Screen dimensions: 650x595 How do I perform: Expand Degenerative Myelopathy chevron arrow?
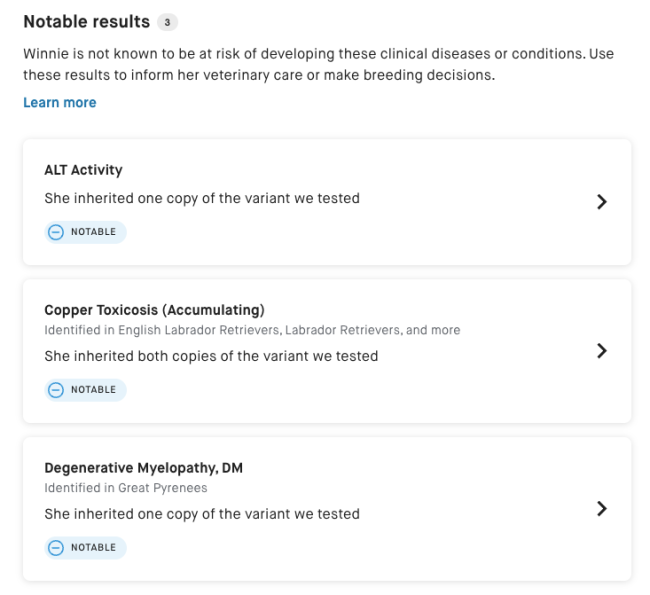click(601, 509)
